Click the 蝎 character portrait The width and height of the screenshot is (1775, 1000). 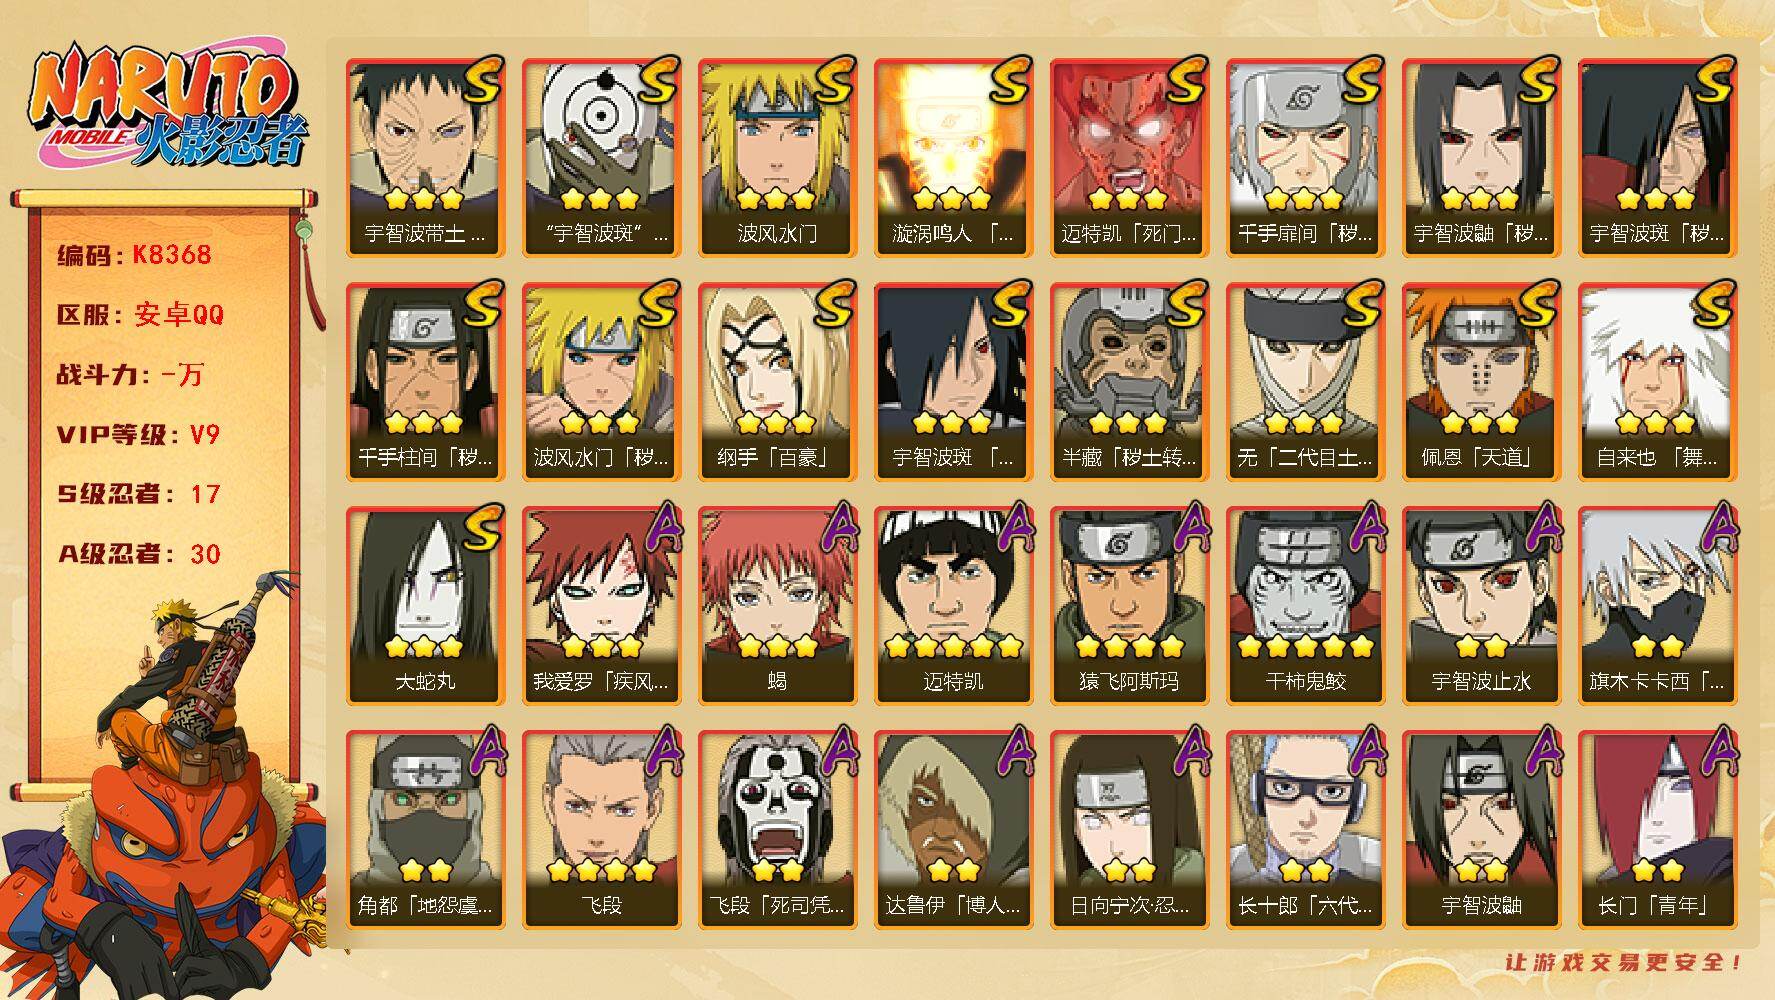(777, 605)
